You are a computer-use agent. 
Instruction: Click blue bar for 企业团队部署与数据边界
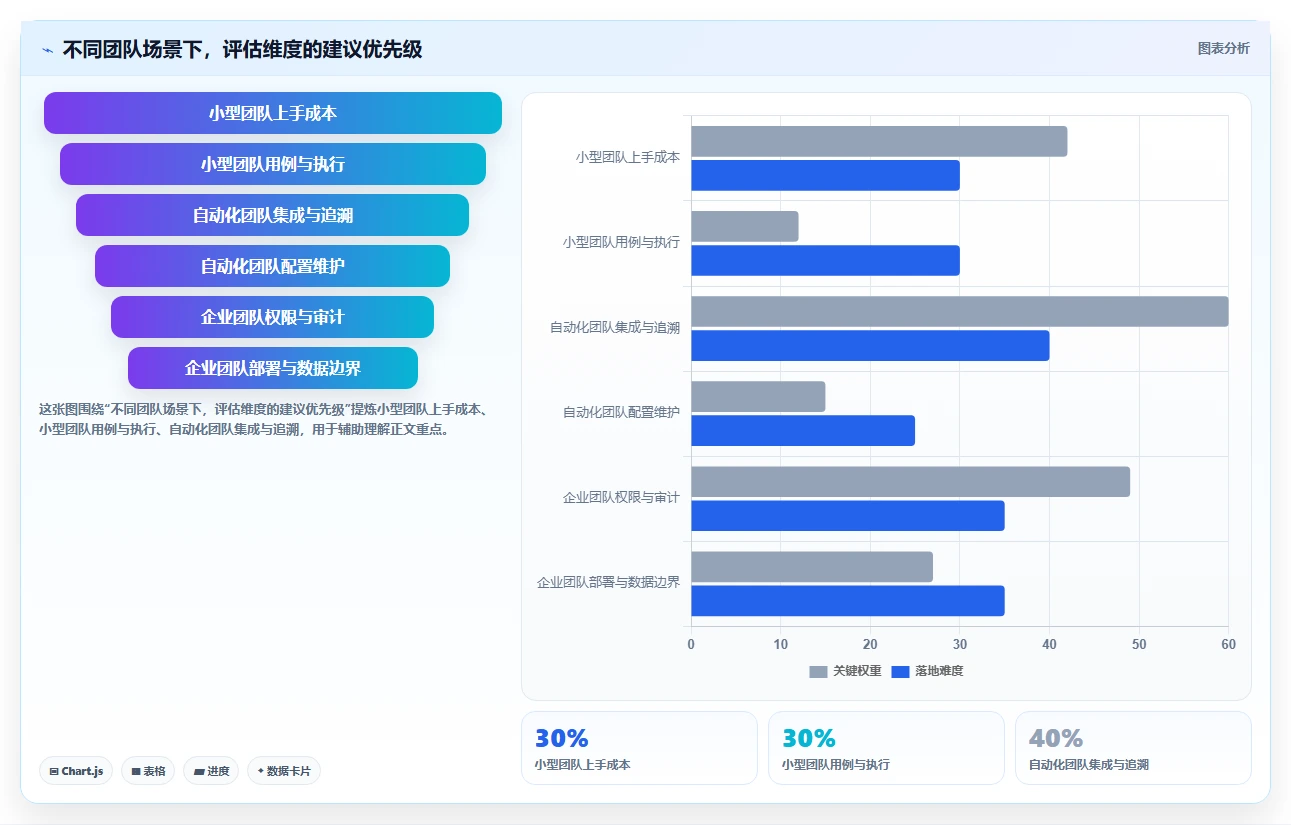[x=848, y=600]
